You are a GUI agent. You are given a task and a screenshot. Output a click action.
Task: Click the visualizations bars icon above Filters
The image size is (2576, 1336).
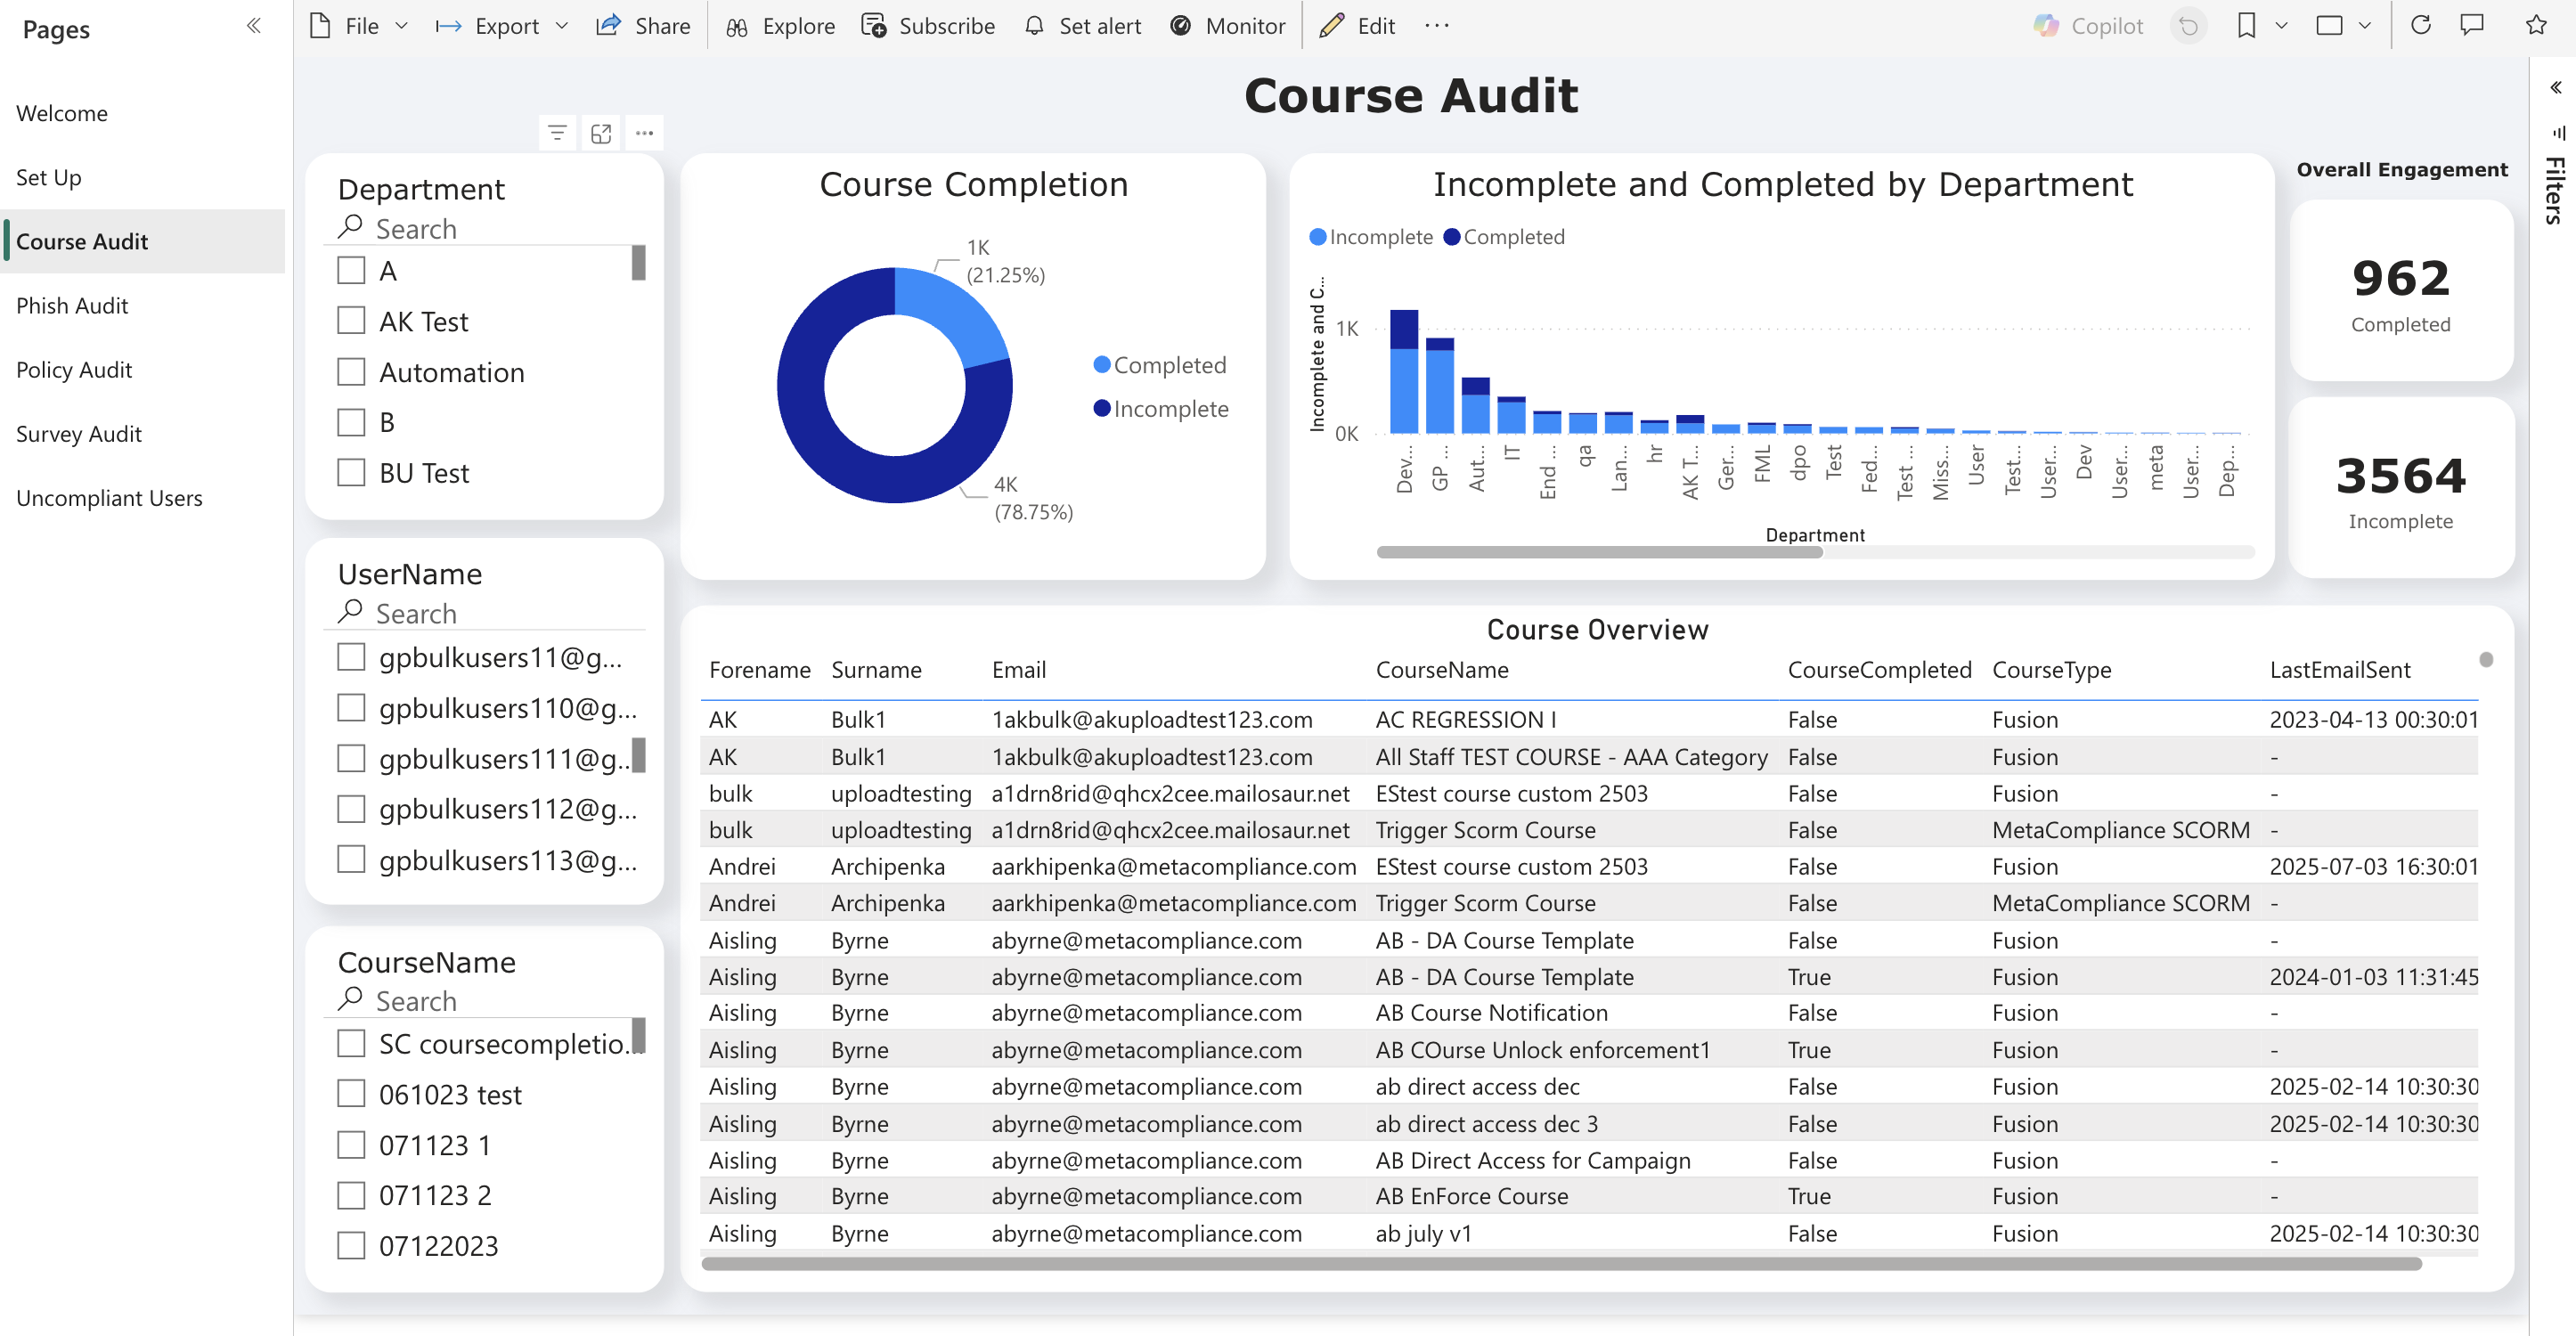click(2558, 132)
